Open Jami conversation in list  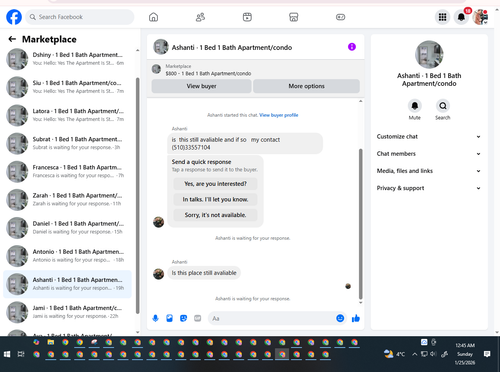(x=68, y=312)
